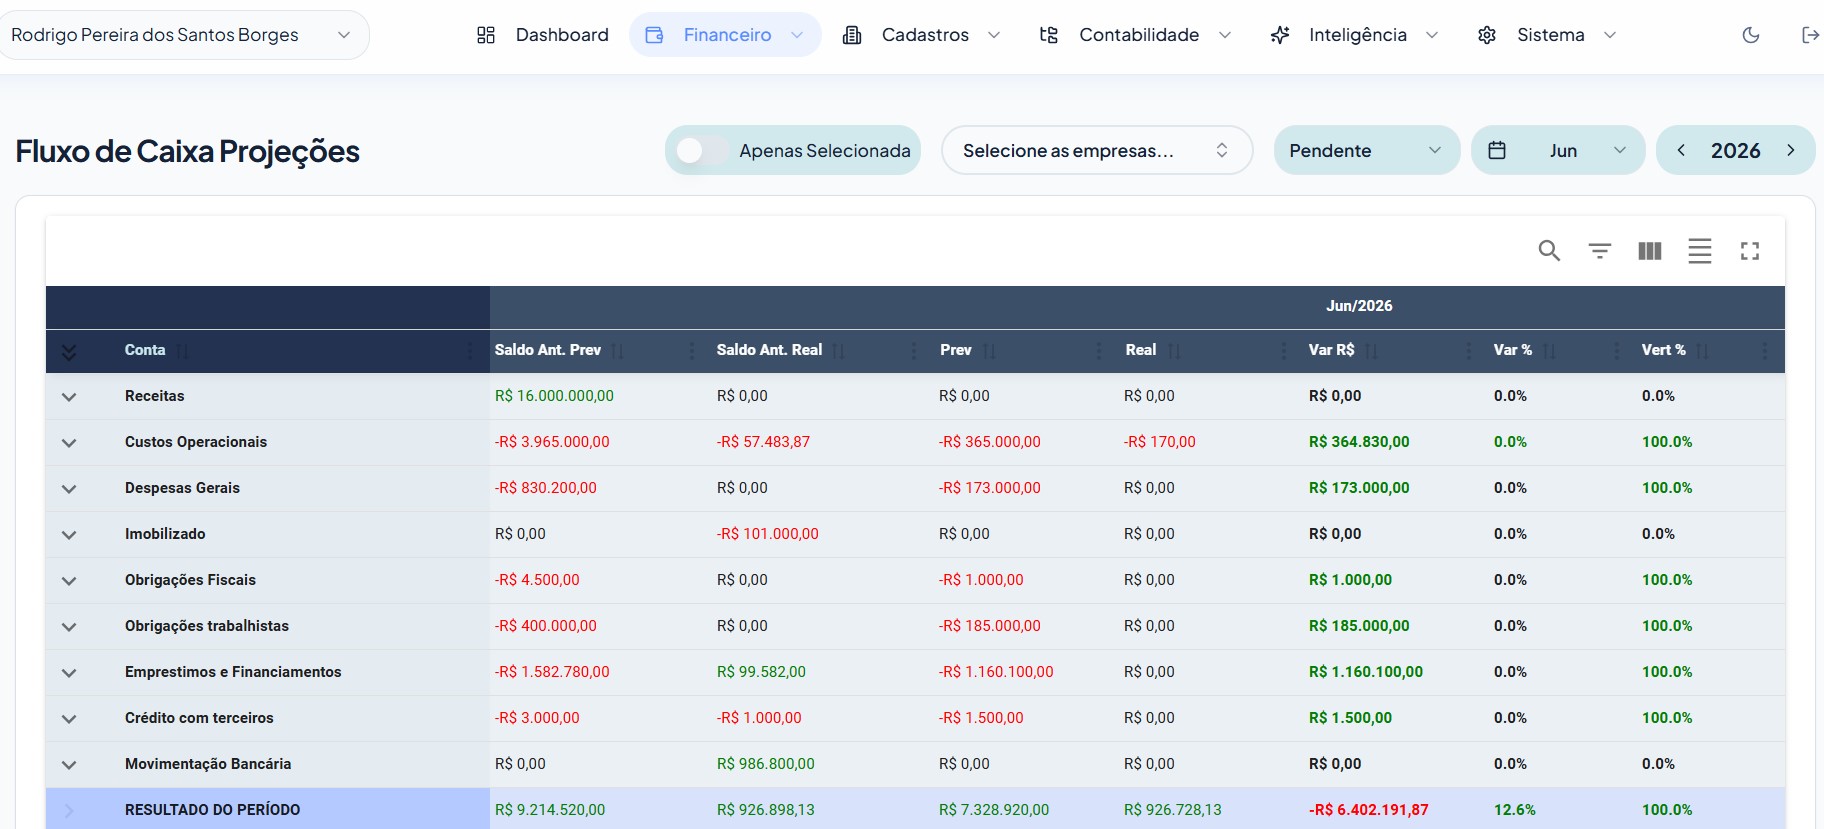Sort by Prev column icon
The height and width of the screenshot is (829, 1824).
tap(989, 351)
